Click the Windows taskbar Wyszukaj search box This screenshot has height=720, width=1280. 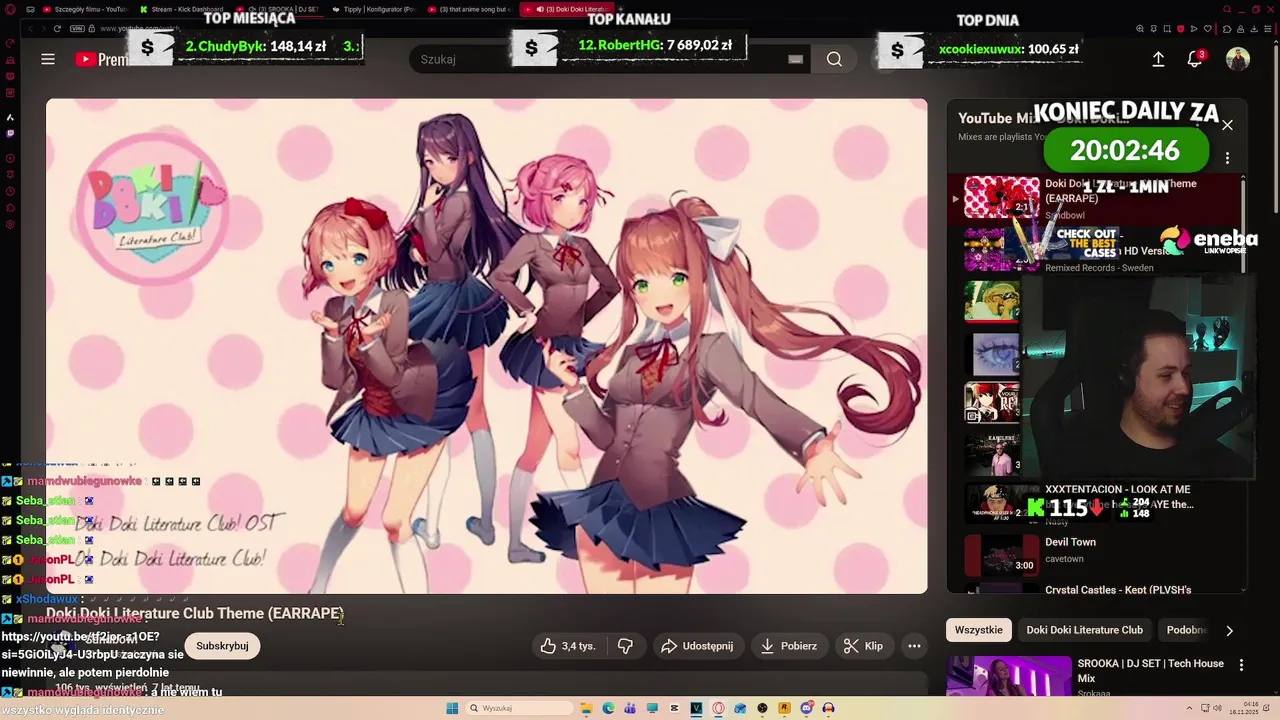click(x=520, y=708)
